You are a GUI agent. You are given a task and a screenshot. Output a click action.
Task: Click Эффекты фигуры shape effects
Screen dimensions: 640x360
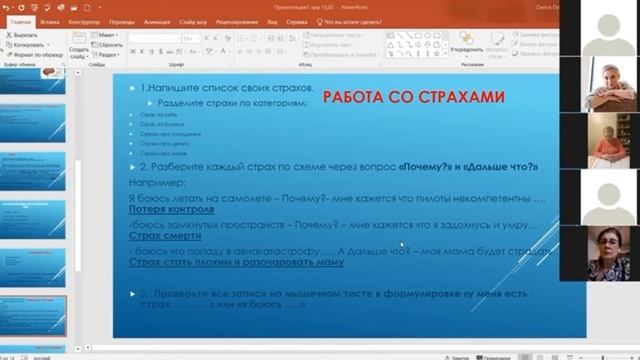point(536,53)
